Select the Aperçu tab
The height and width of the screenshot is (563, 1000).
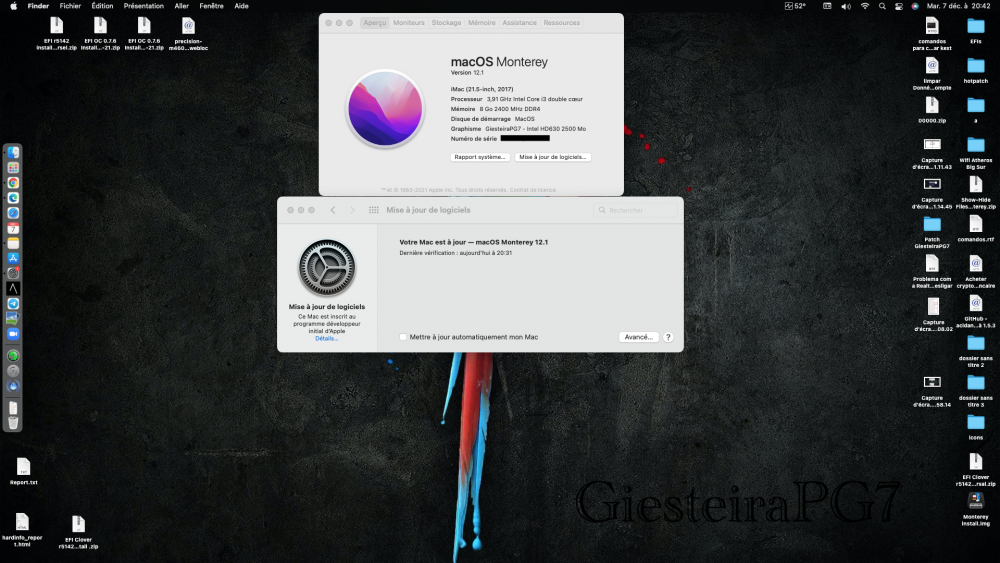click(x=375, y=22)
